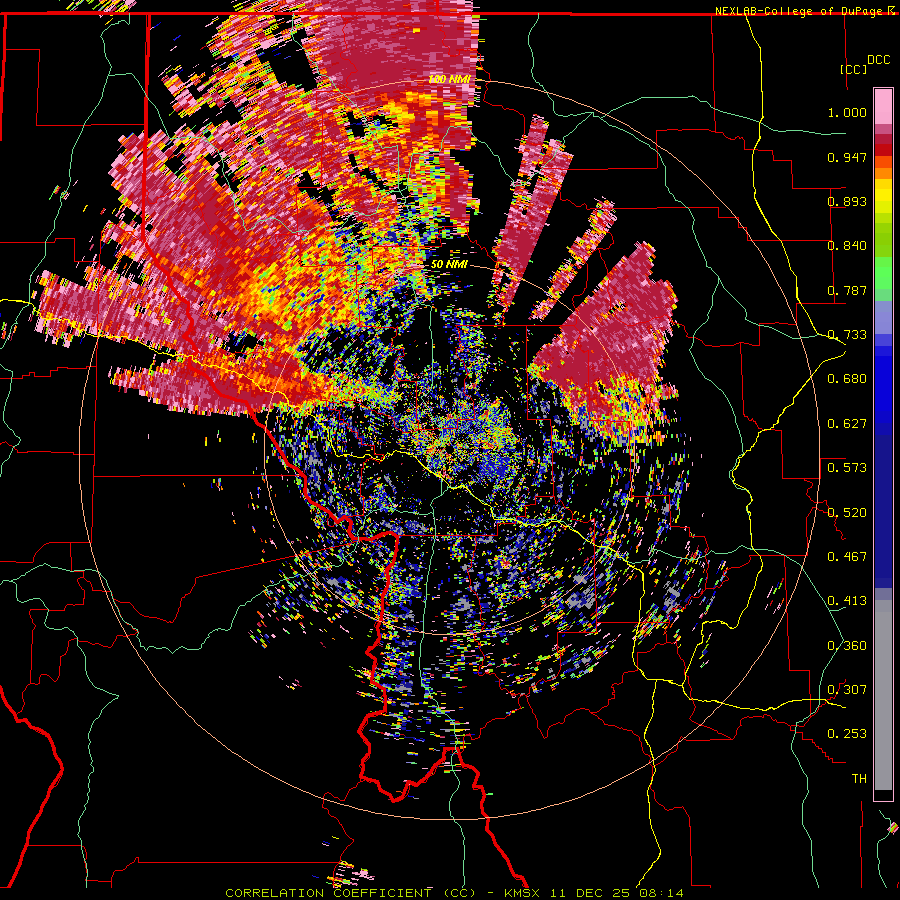Click the 50 NMI range ring label
Viewport: 900px width, 900px height.
449,265
